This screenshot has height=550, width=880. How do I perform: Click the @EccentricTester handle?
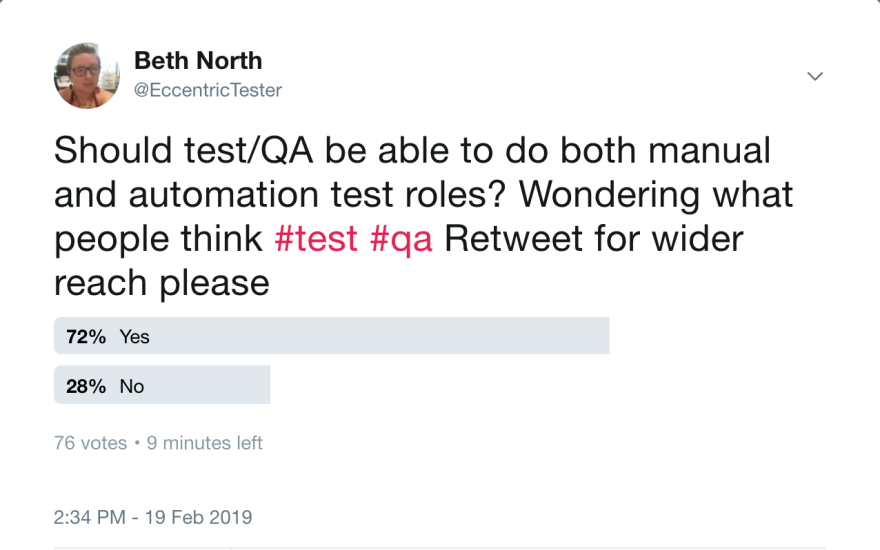click(x=208, y=91)
